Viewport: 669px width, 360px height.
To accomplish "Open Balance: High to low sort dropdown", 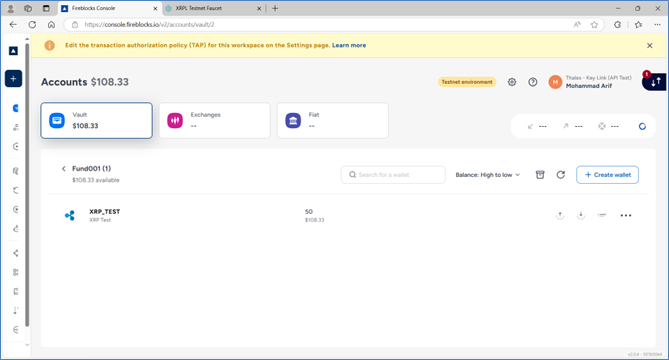I will pos(488,175).
